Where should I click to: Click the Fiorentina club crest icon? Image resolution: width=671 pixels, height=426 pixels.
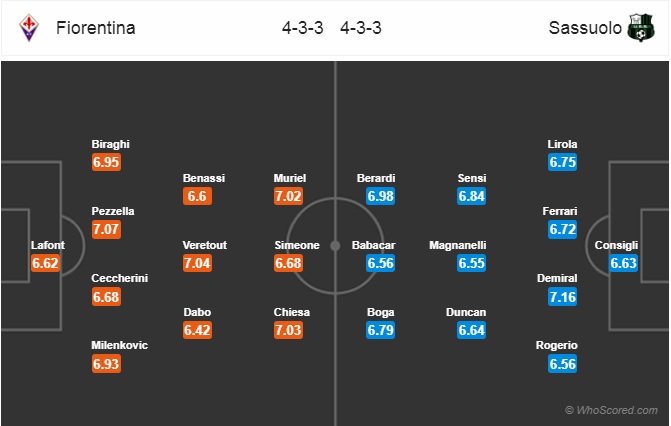click(x=29, y=28)
